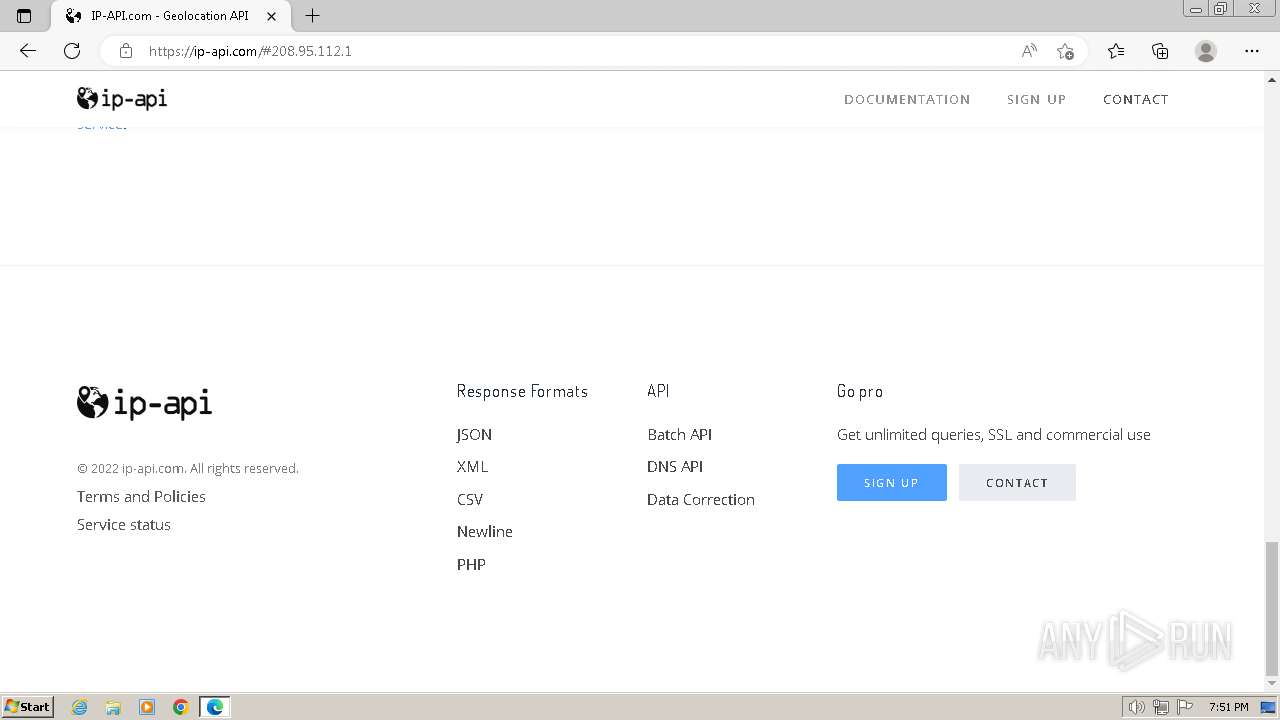Viewport: 1280px width, 720px height.
Task: Add this page to favorites (star plus icon)
Action: tap(1065, 51)
